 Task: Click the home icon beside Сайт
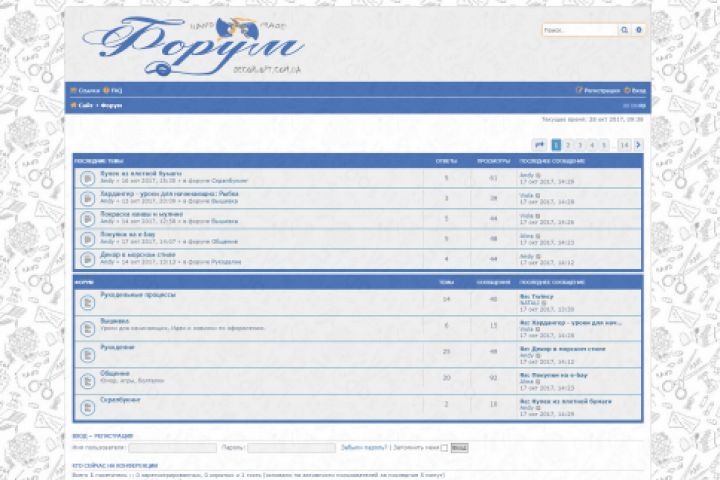click(73, 105)
